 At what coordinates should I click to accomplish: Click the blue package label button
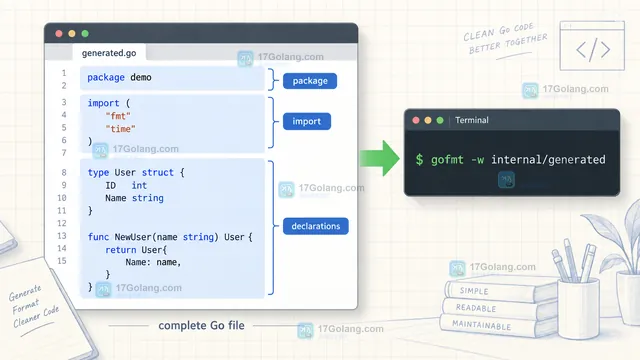(x=310, y=81)
